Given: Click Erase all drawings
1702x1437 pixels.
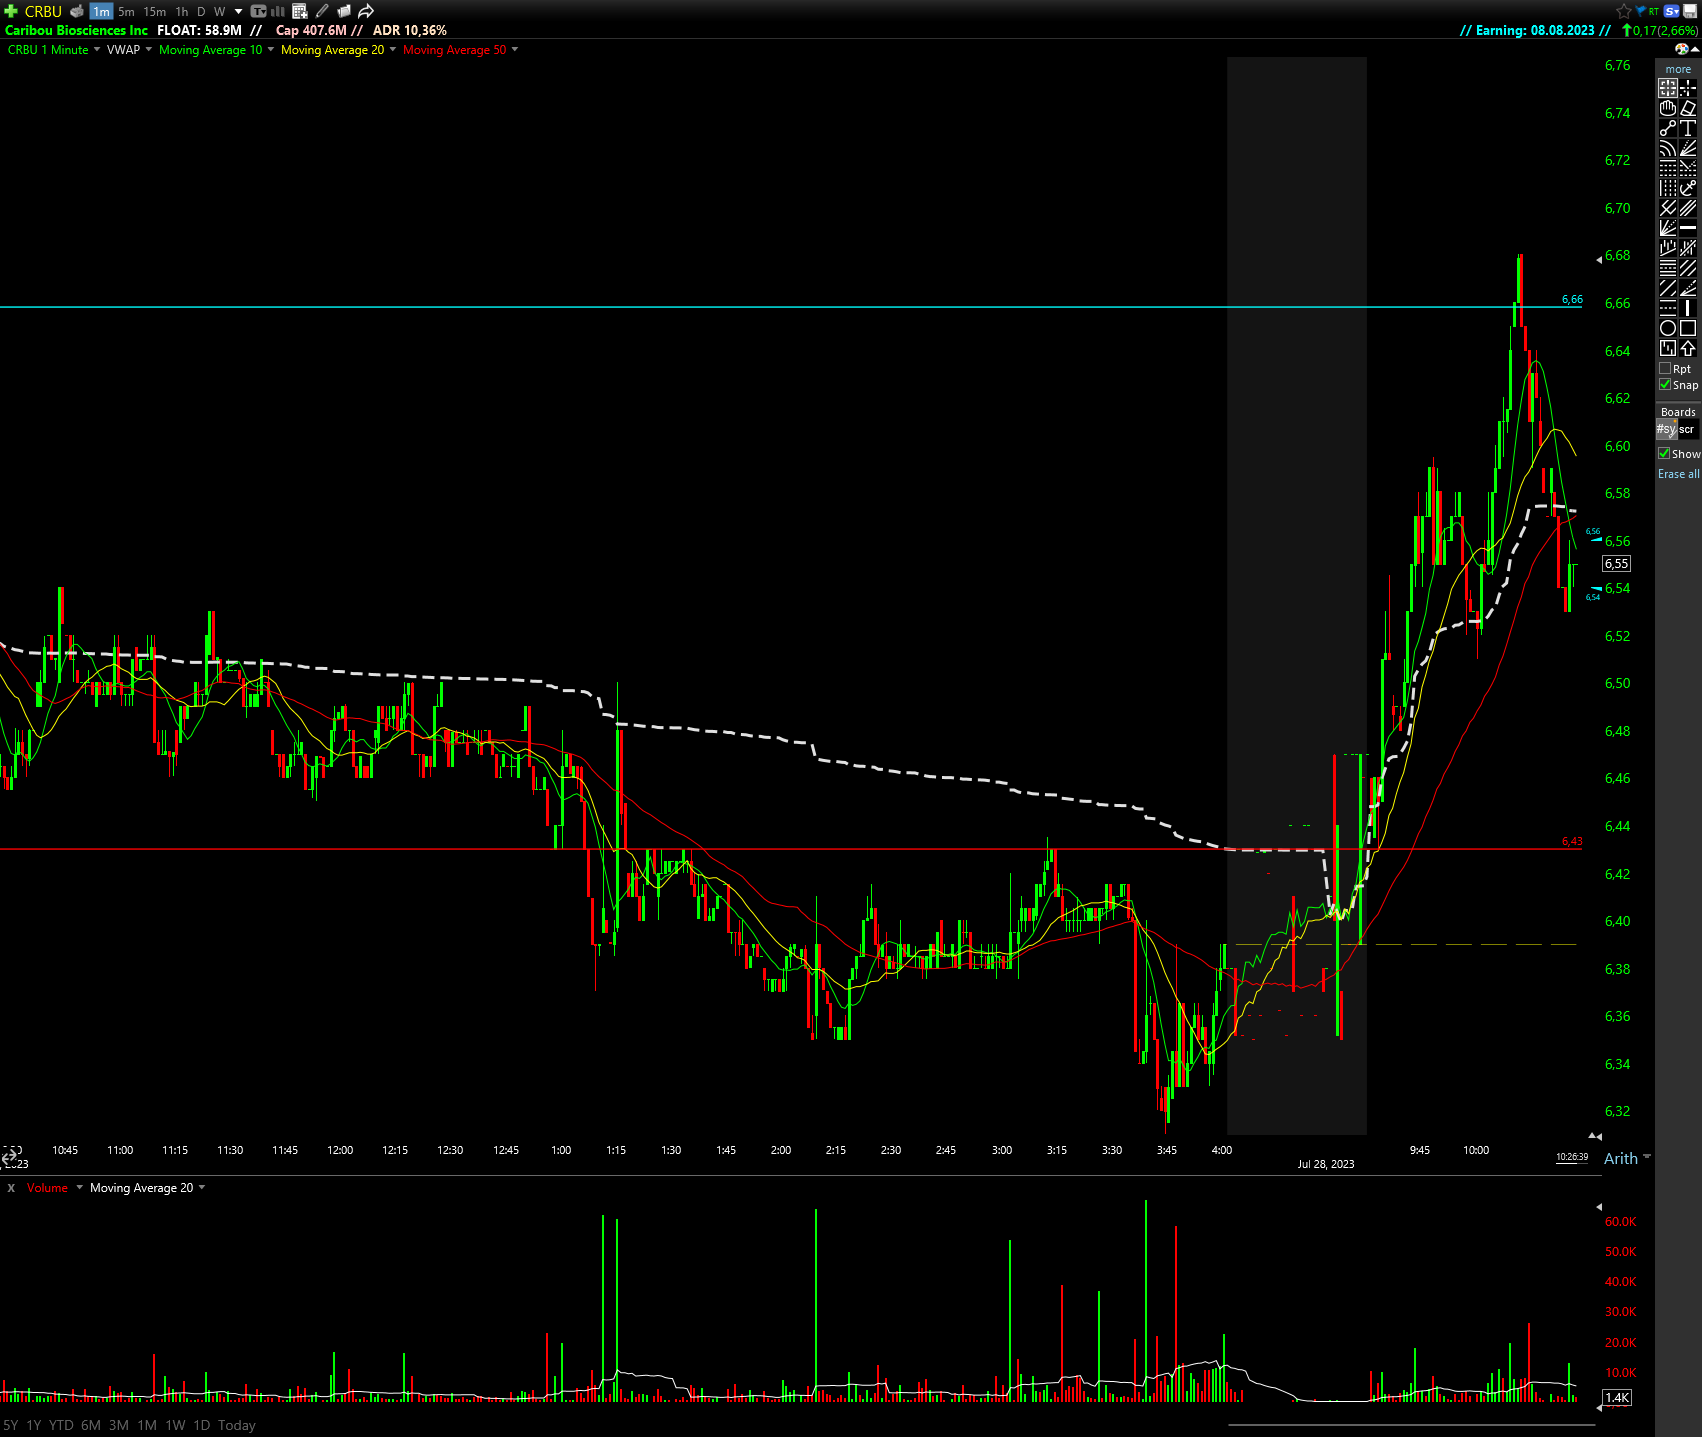Looking at the screenshot, I should (1679, 474).
